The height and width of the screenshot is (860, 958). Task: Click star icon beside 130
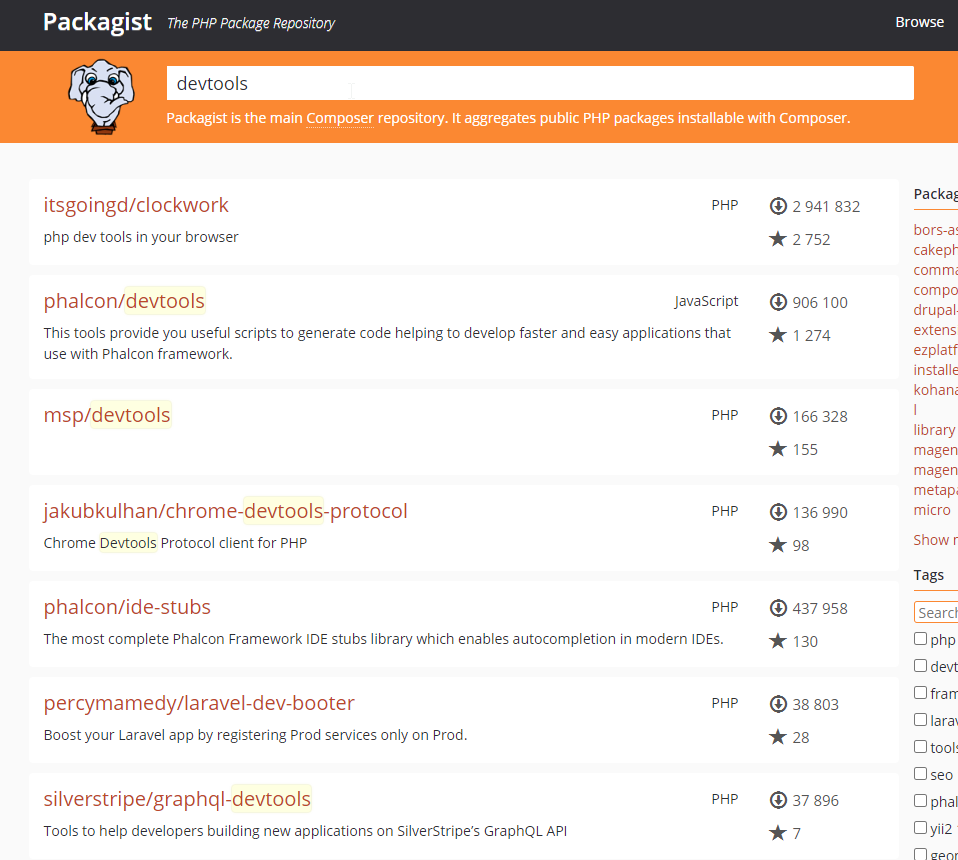[x=778, y=641]
